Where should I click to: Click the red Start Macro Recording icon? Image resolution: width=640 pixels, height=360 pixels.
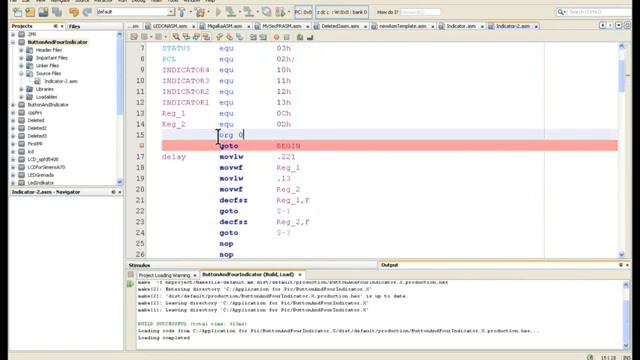coord(276,37)
